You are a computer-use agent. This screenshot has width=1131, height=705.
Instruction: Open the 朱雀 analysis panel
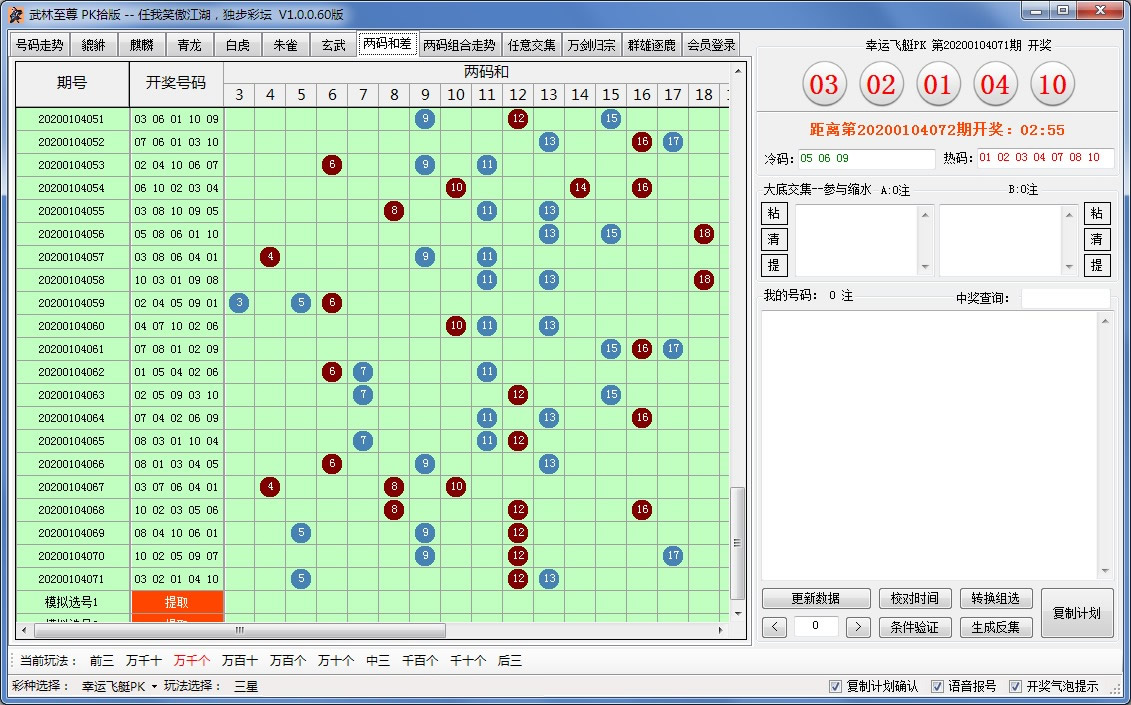click(x=283, y=44)
